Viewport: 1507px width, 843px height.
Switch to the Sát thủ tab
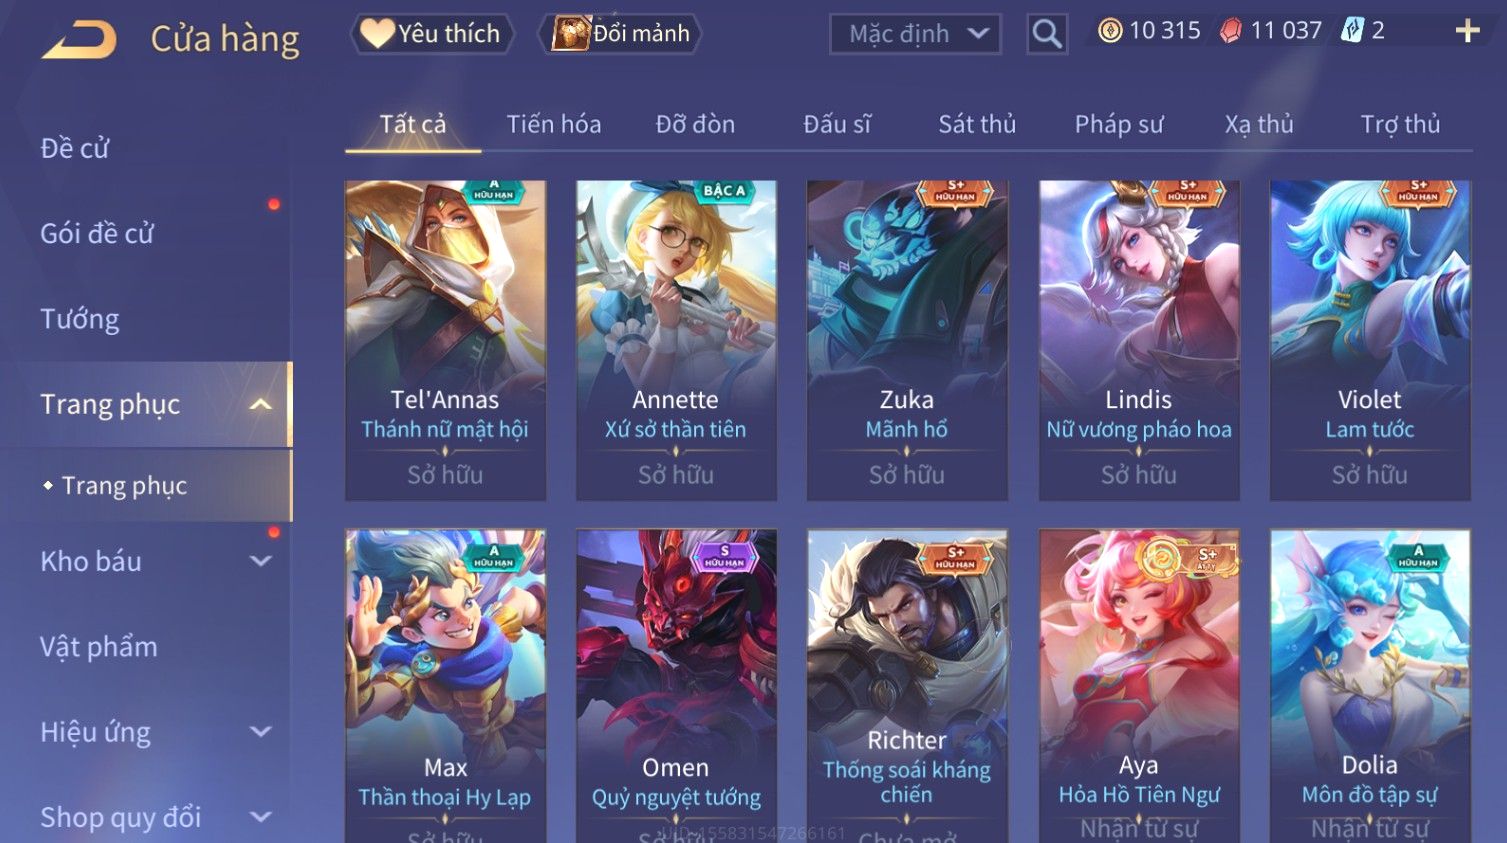click(977, 124)
